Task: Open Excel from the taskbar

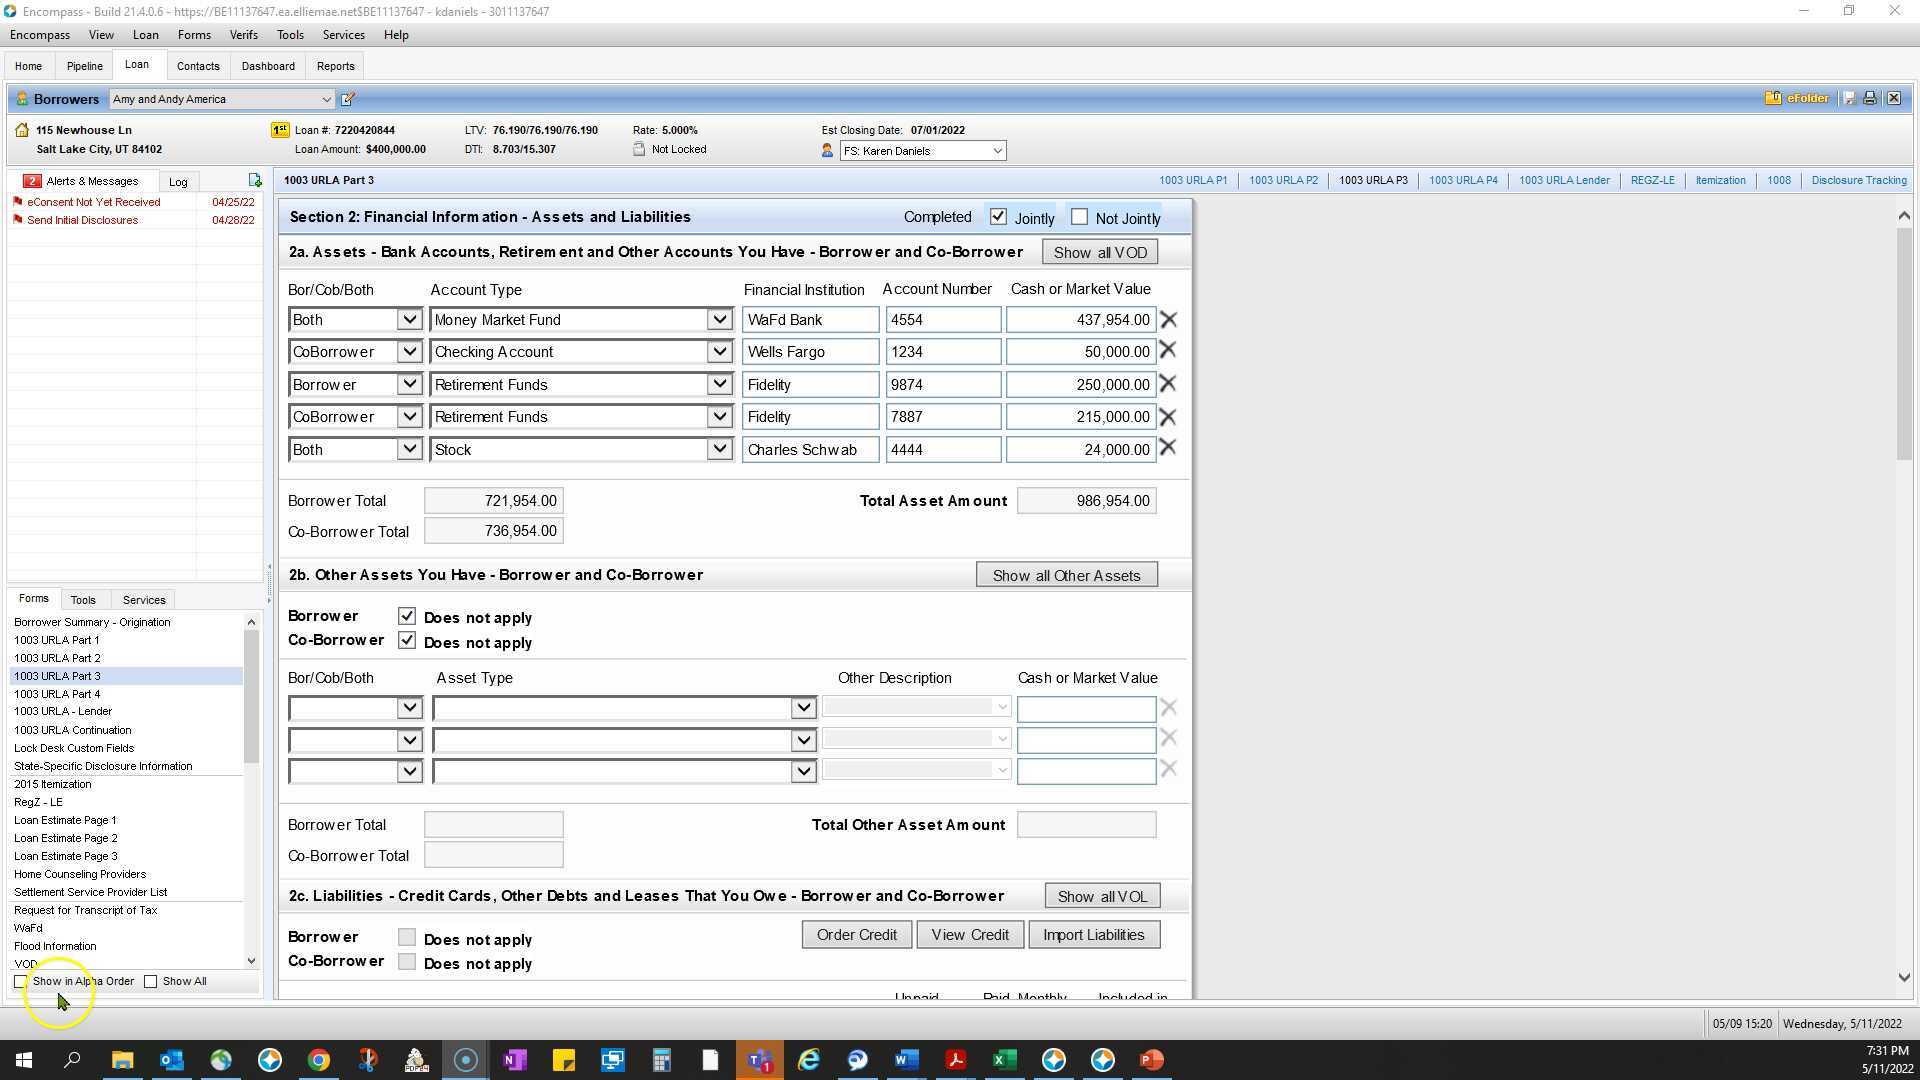Action: [1004, 1060]
